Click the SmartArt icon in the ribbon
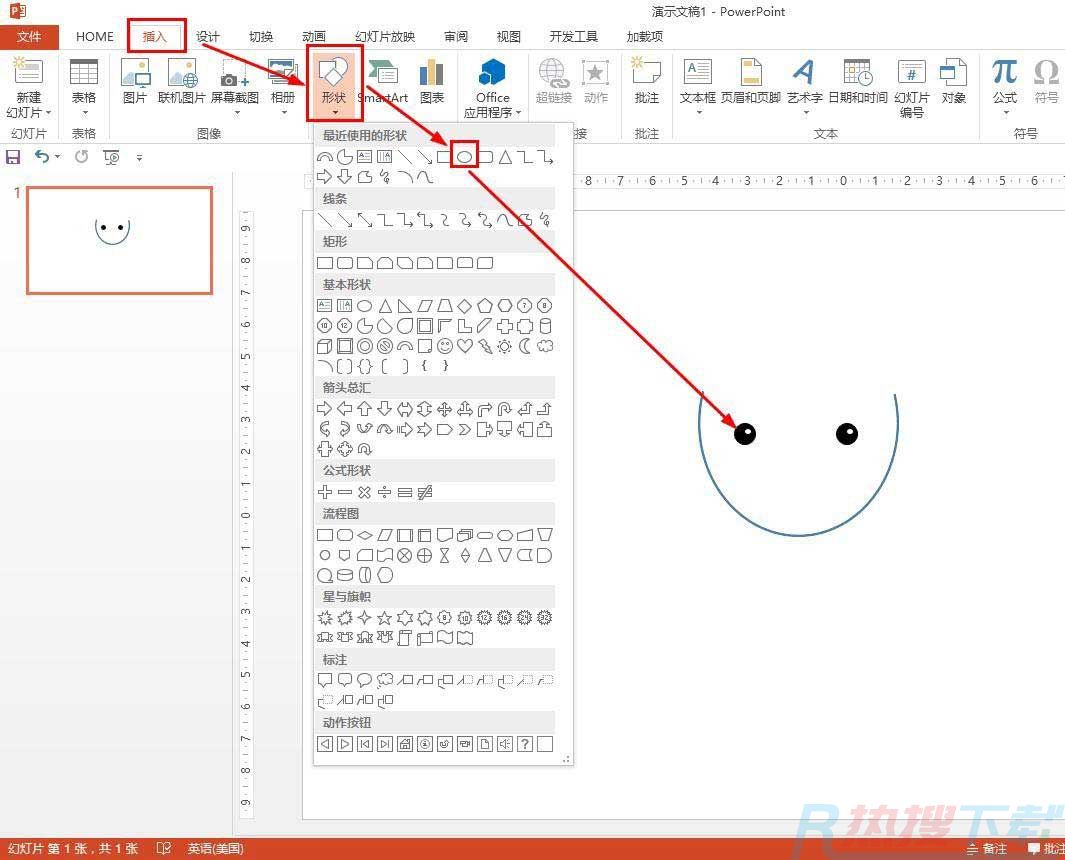 (x=383, y=80)
